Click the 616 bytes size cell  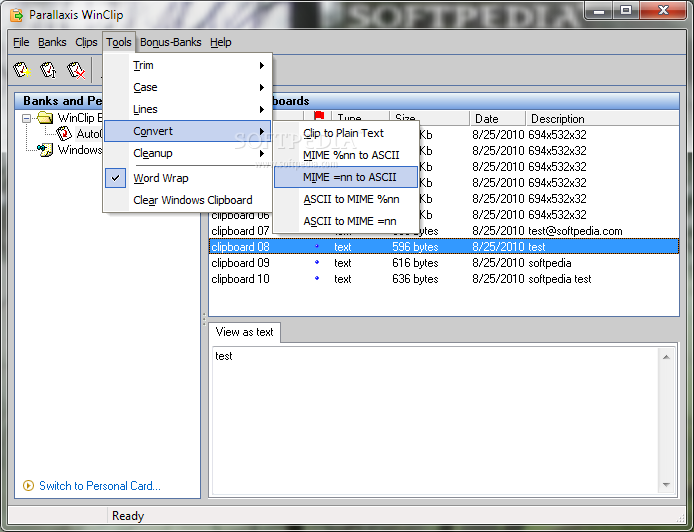click(x=415, y=263)
